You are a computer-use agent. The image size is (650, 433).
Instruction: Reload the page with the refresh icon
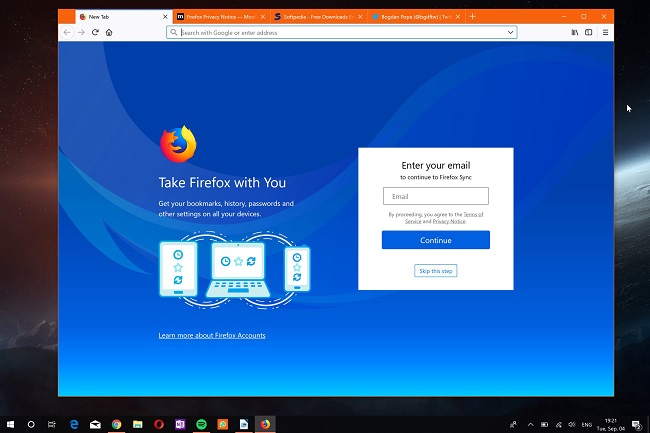[95, 32]
